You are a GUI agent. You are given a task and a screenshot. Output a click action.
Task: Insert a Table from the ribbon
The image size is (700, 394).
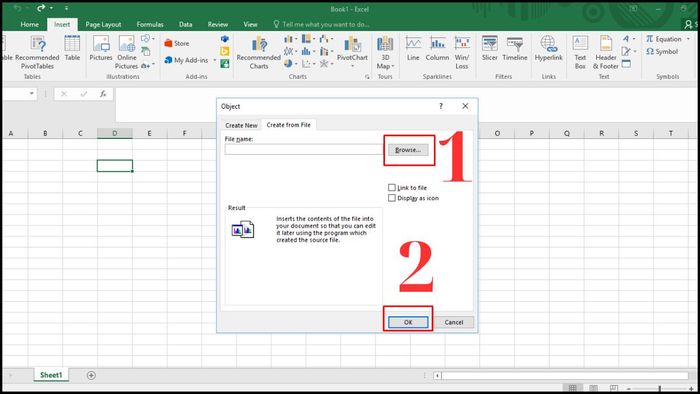click(72, 48)
